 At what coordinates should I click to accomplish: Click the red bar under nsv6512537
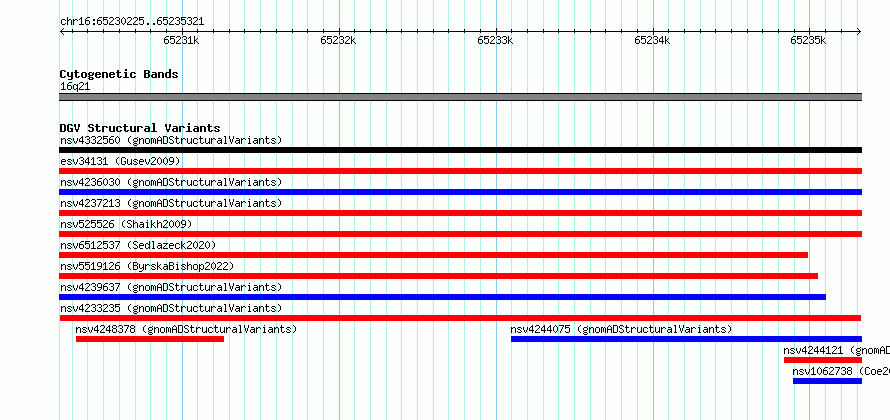[434, 255]
